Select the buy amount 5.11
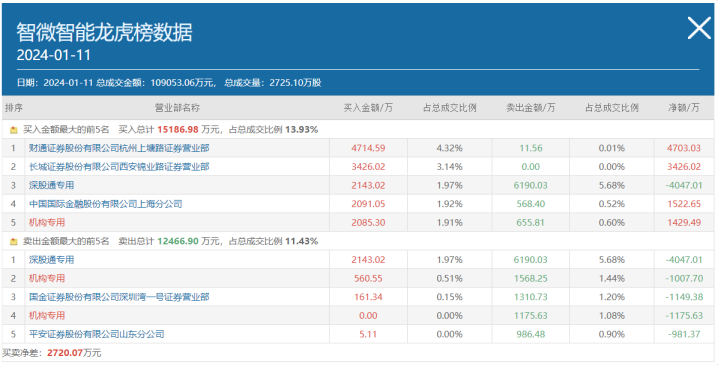The width and height of the screenshot is (718, 365). 368,334
